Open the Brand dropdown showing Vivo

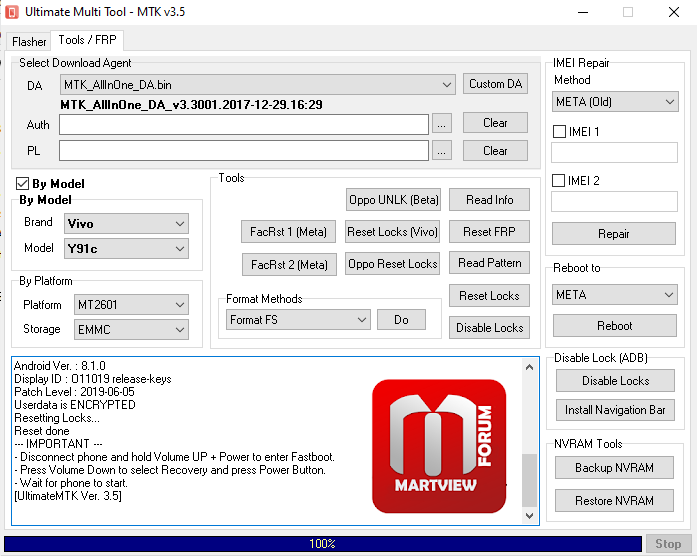point(126,224)
